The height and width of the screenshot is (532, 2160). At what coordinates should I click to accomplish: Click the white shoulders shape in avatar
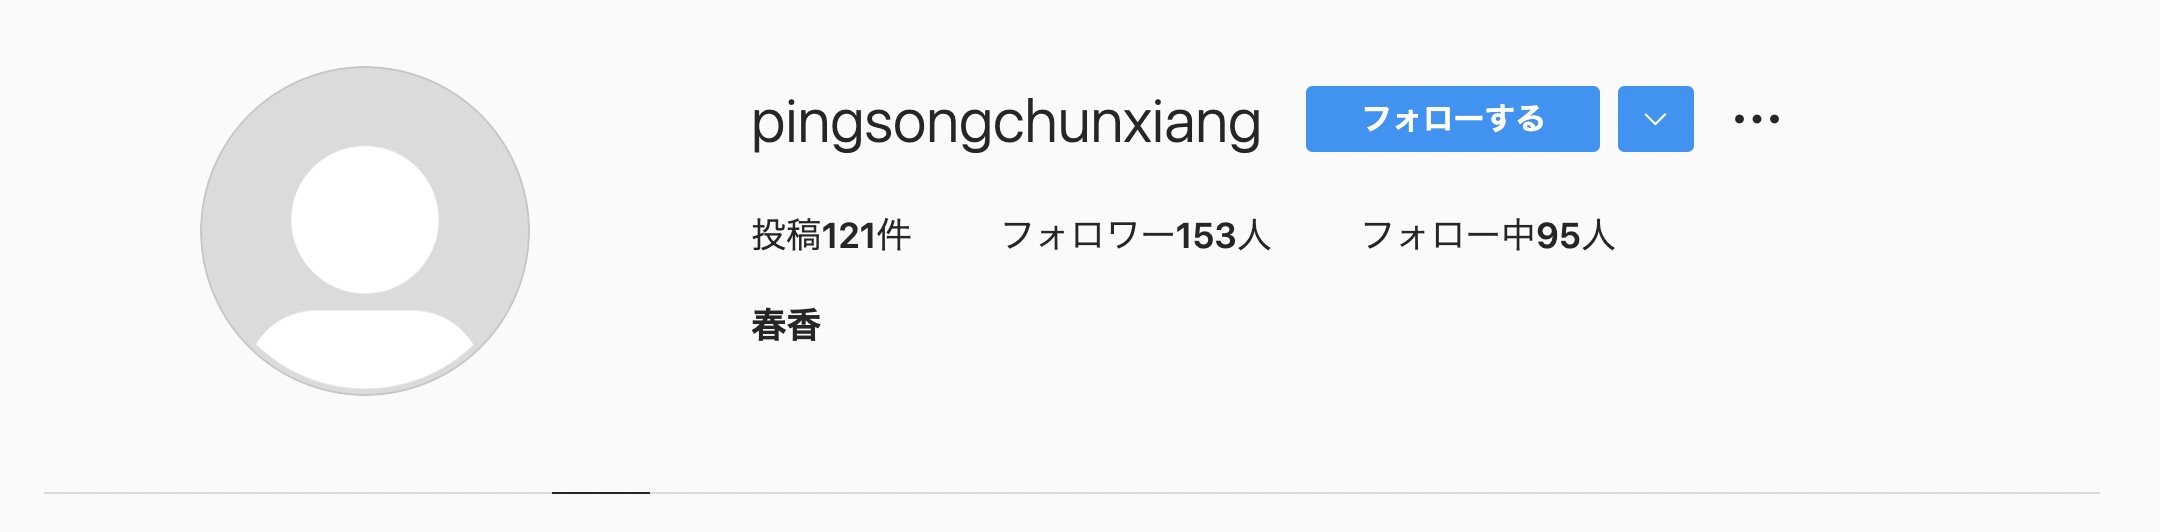(x=365, y=348)
